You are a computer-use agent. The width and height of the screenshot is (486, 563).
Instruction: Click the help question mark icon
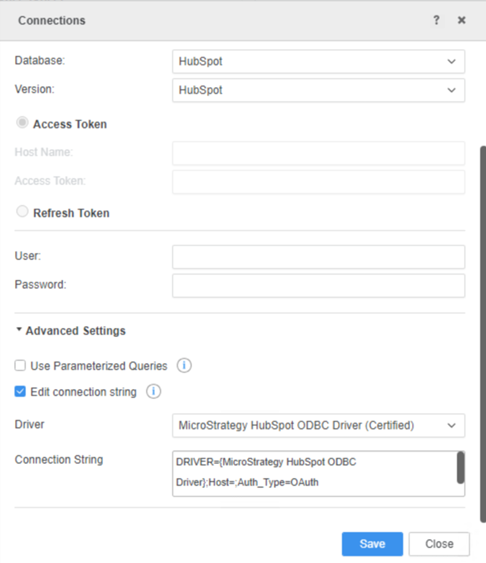(436, 20)
